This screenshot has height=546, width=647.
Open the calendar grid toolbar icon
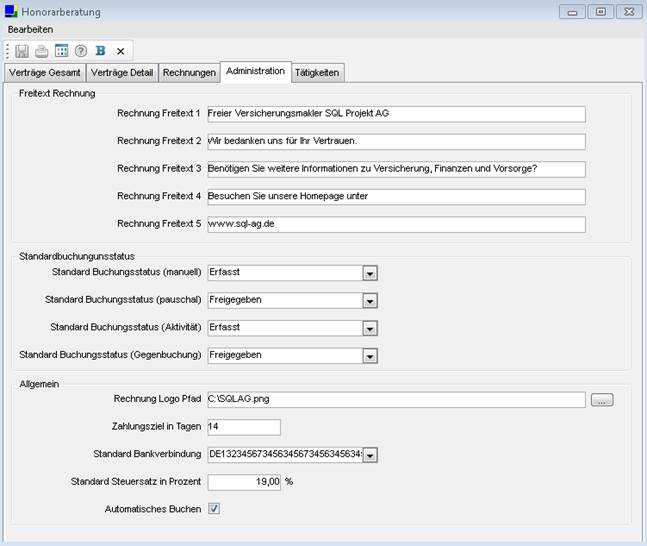tap(61, 51)
